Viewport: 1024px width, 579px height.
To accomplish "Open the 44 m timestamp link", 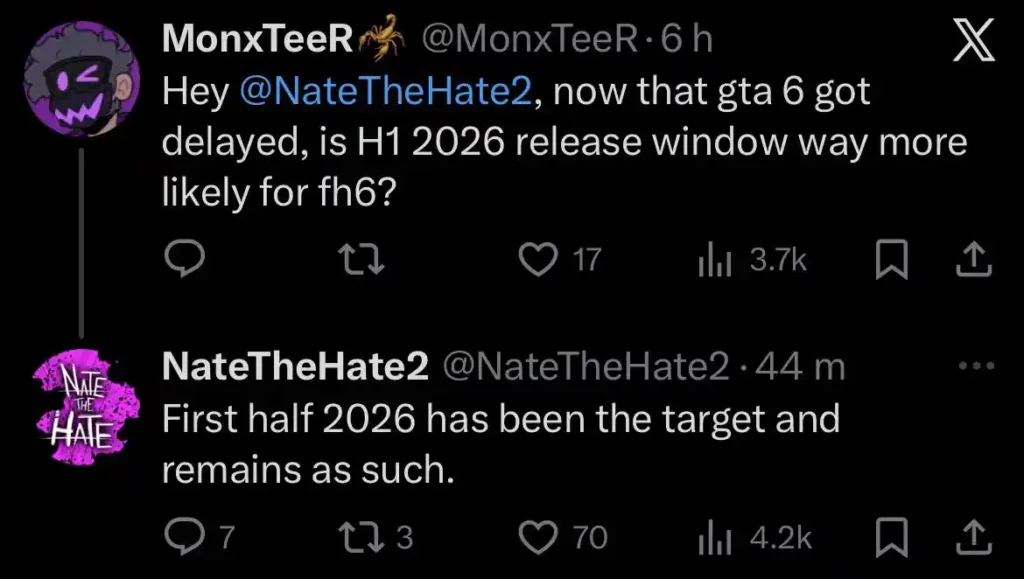I will (800, 367).
